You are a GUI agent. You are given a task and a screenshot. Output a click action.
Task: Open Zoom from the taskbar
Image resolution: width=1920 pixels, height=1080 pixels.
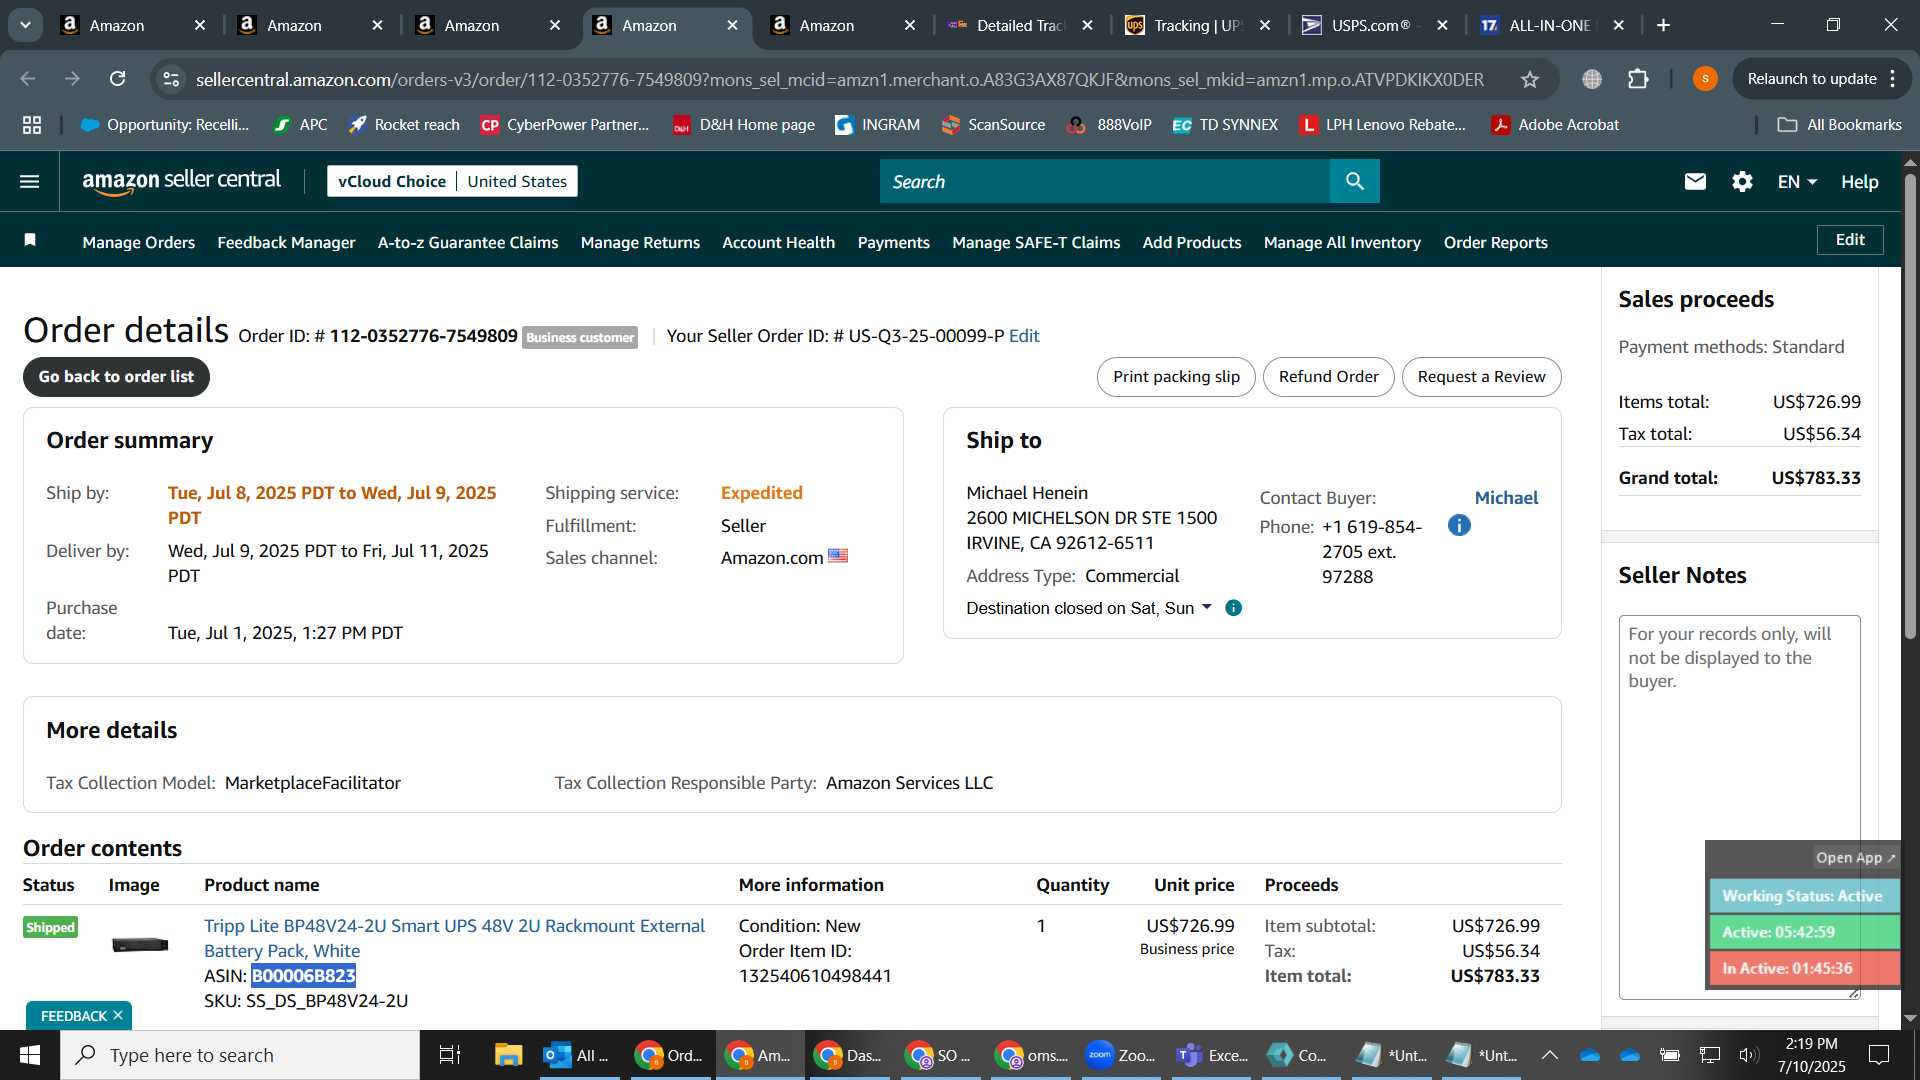pyautogui.click(x=1120, y=1055)
